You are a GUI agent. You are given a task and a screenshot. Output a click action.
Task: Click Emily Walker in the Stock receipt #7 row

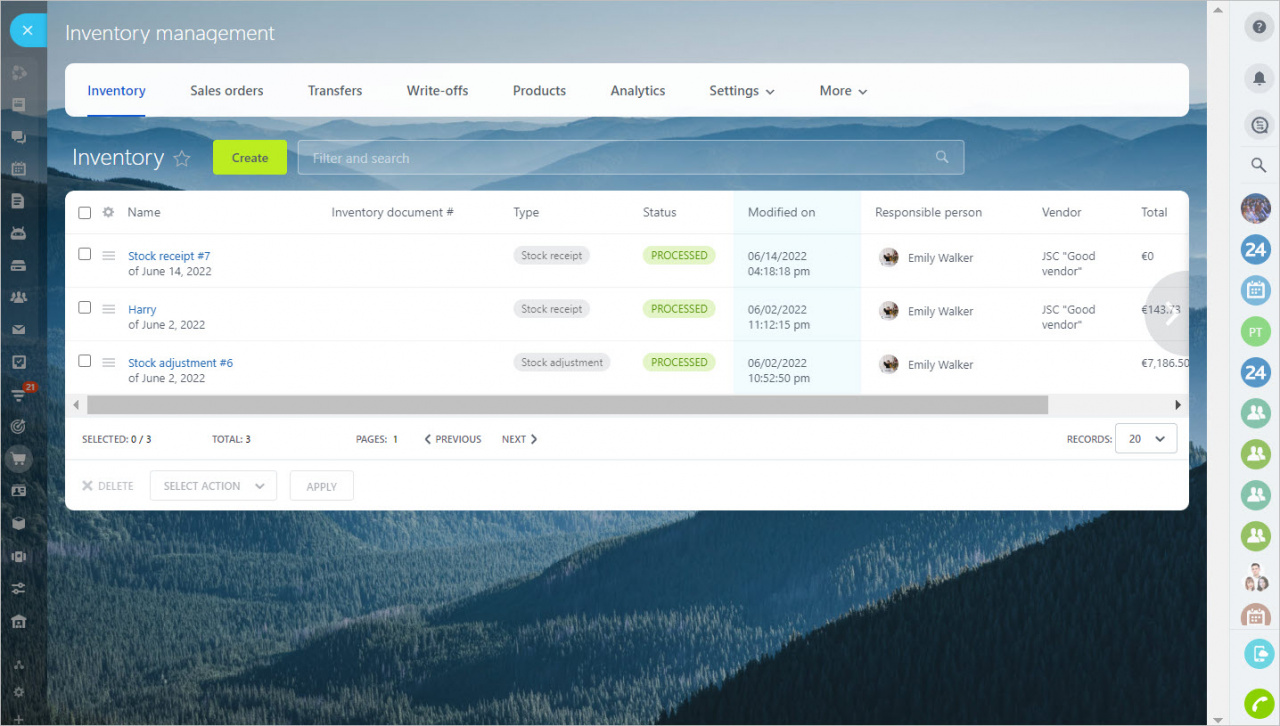tap(940, 258)
